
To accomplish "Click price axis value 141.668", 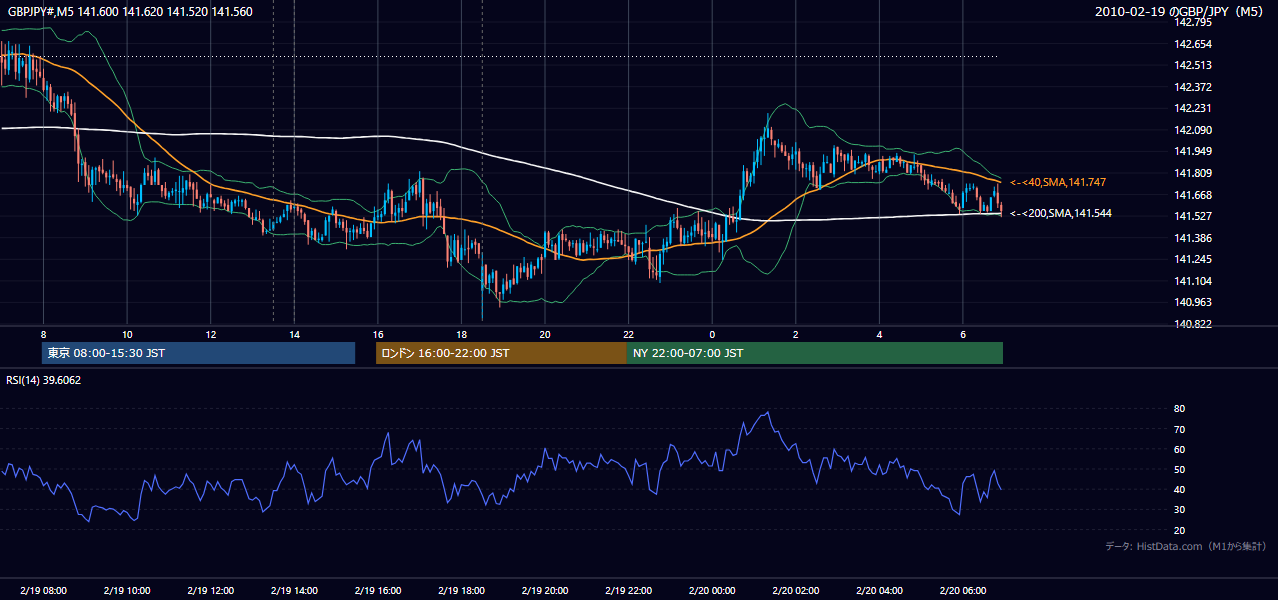I will tap(1192, 195).
